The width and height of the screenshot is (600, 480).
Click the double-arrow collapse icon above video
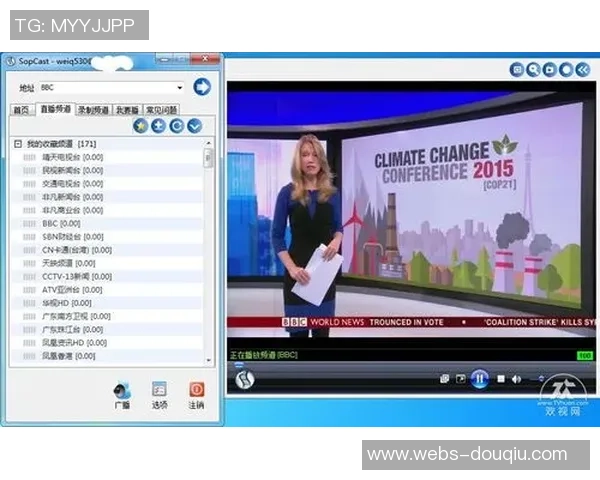582,70
